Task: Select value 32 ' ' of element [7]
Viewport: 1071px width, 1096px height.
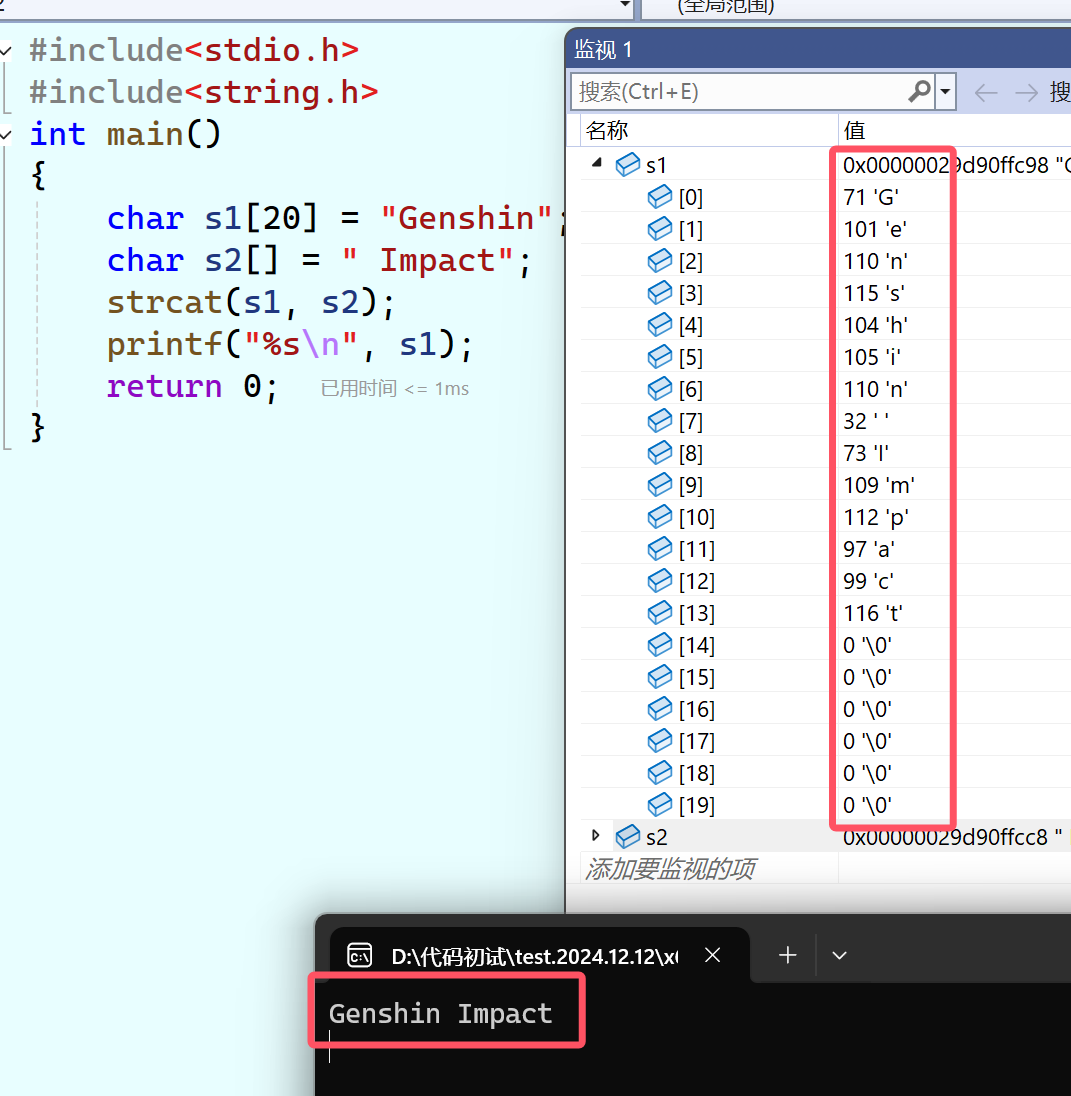Action: point(866,421)
